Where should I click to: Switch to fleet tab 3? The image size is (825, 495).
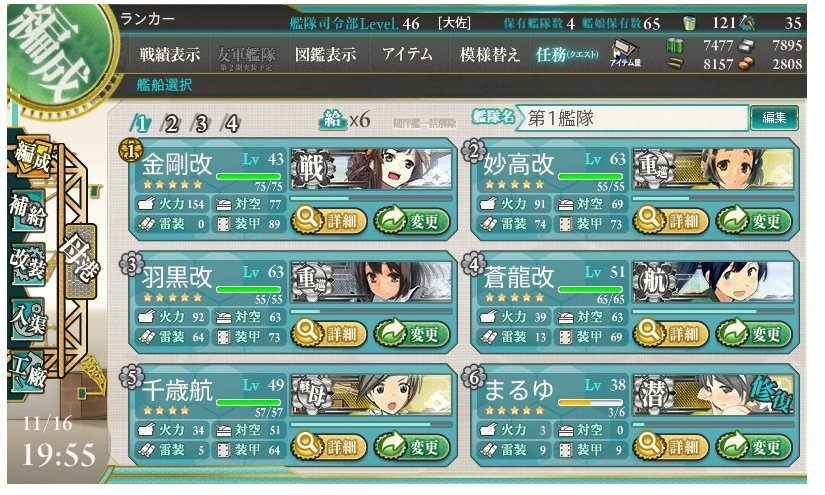point(201,124)
